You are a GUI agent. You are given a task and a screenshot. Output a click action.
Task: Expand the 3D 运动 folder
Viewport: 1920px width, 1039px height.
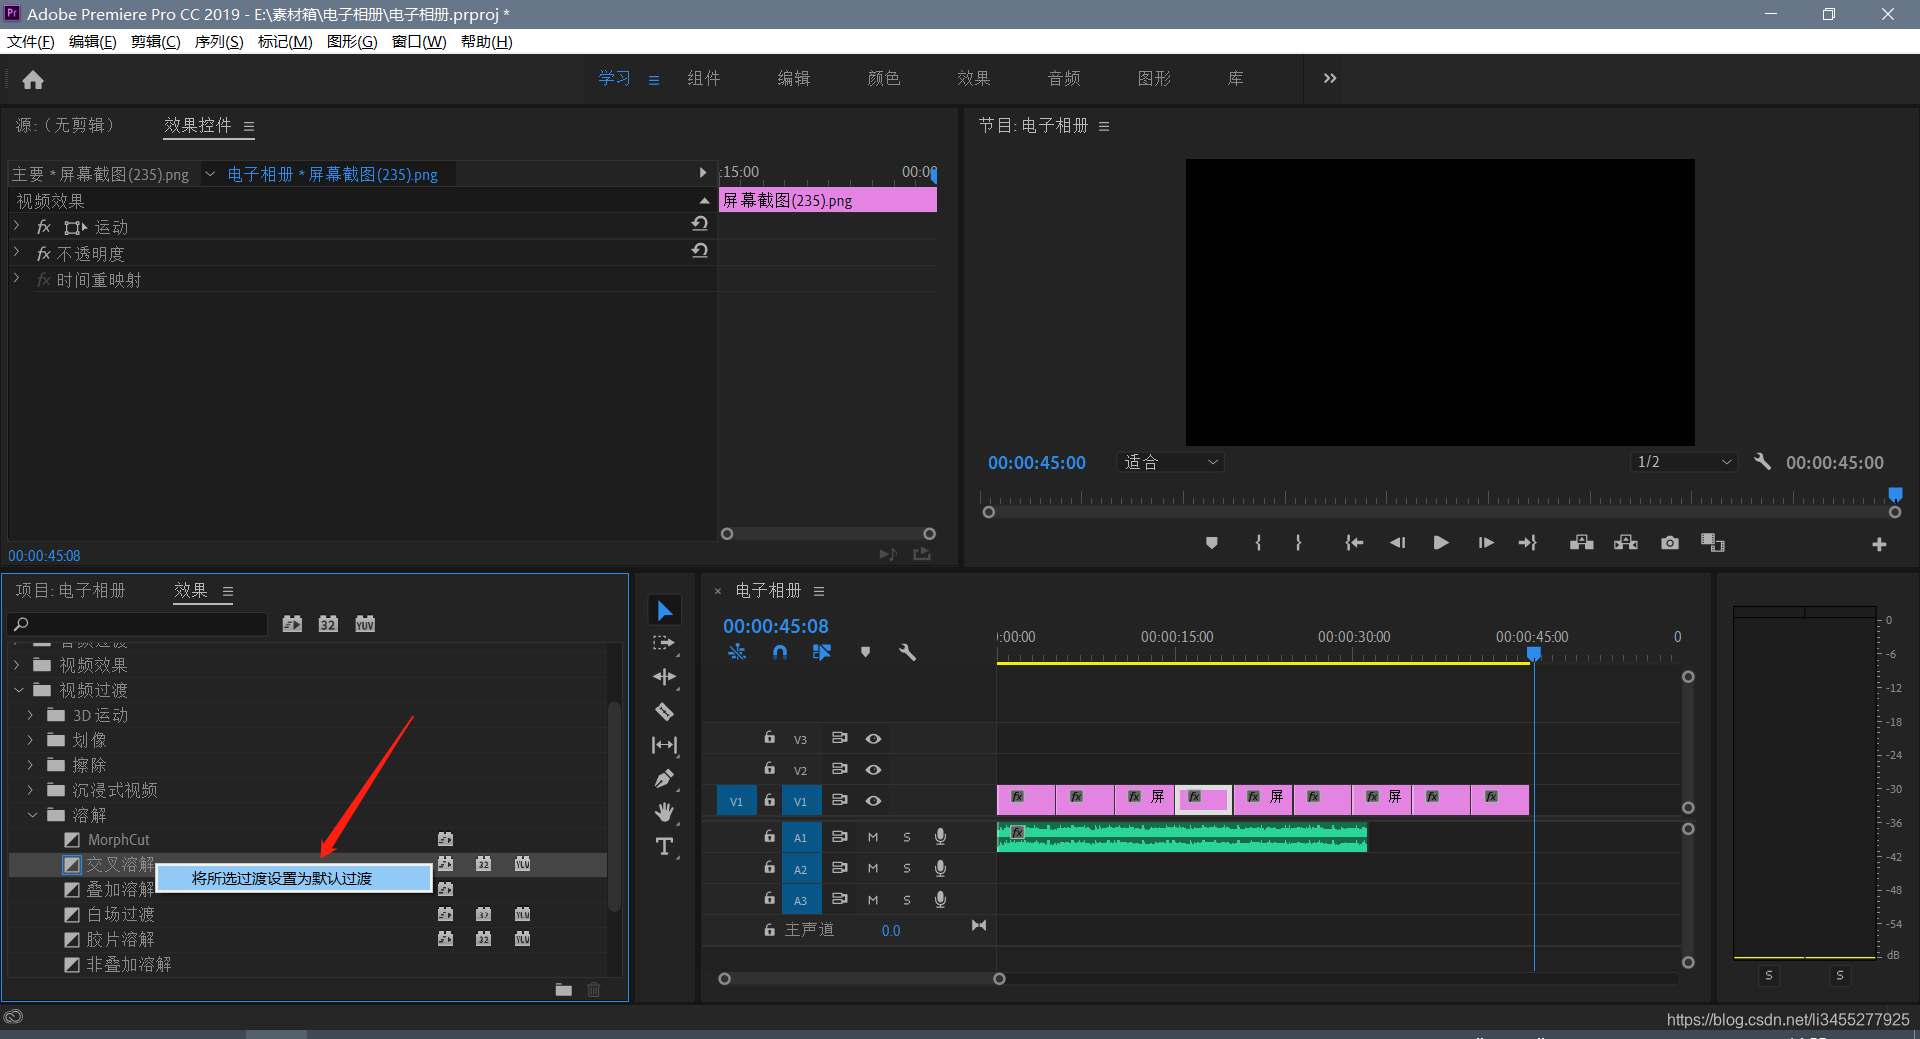point(30,715)
